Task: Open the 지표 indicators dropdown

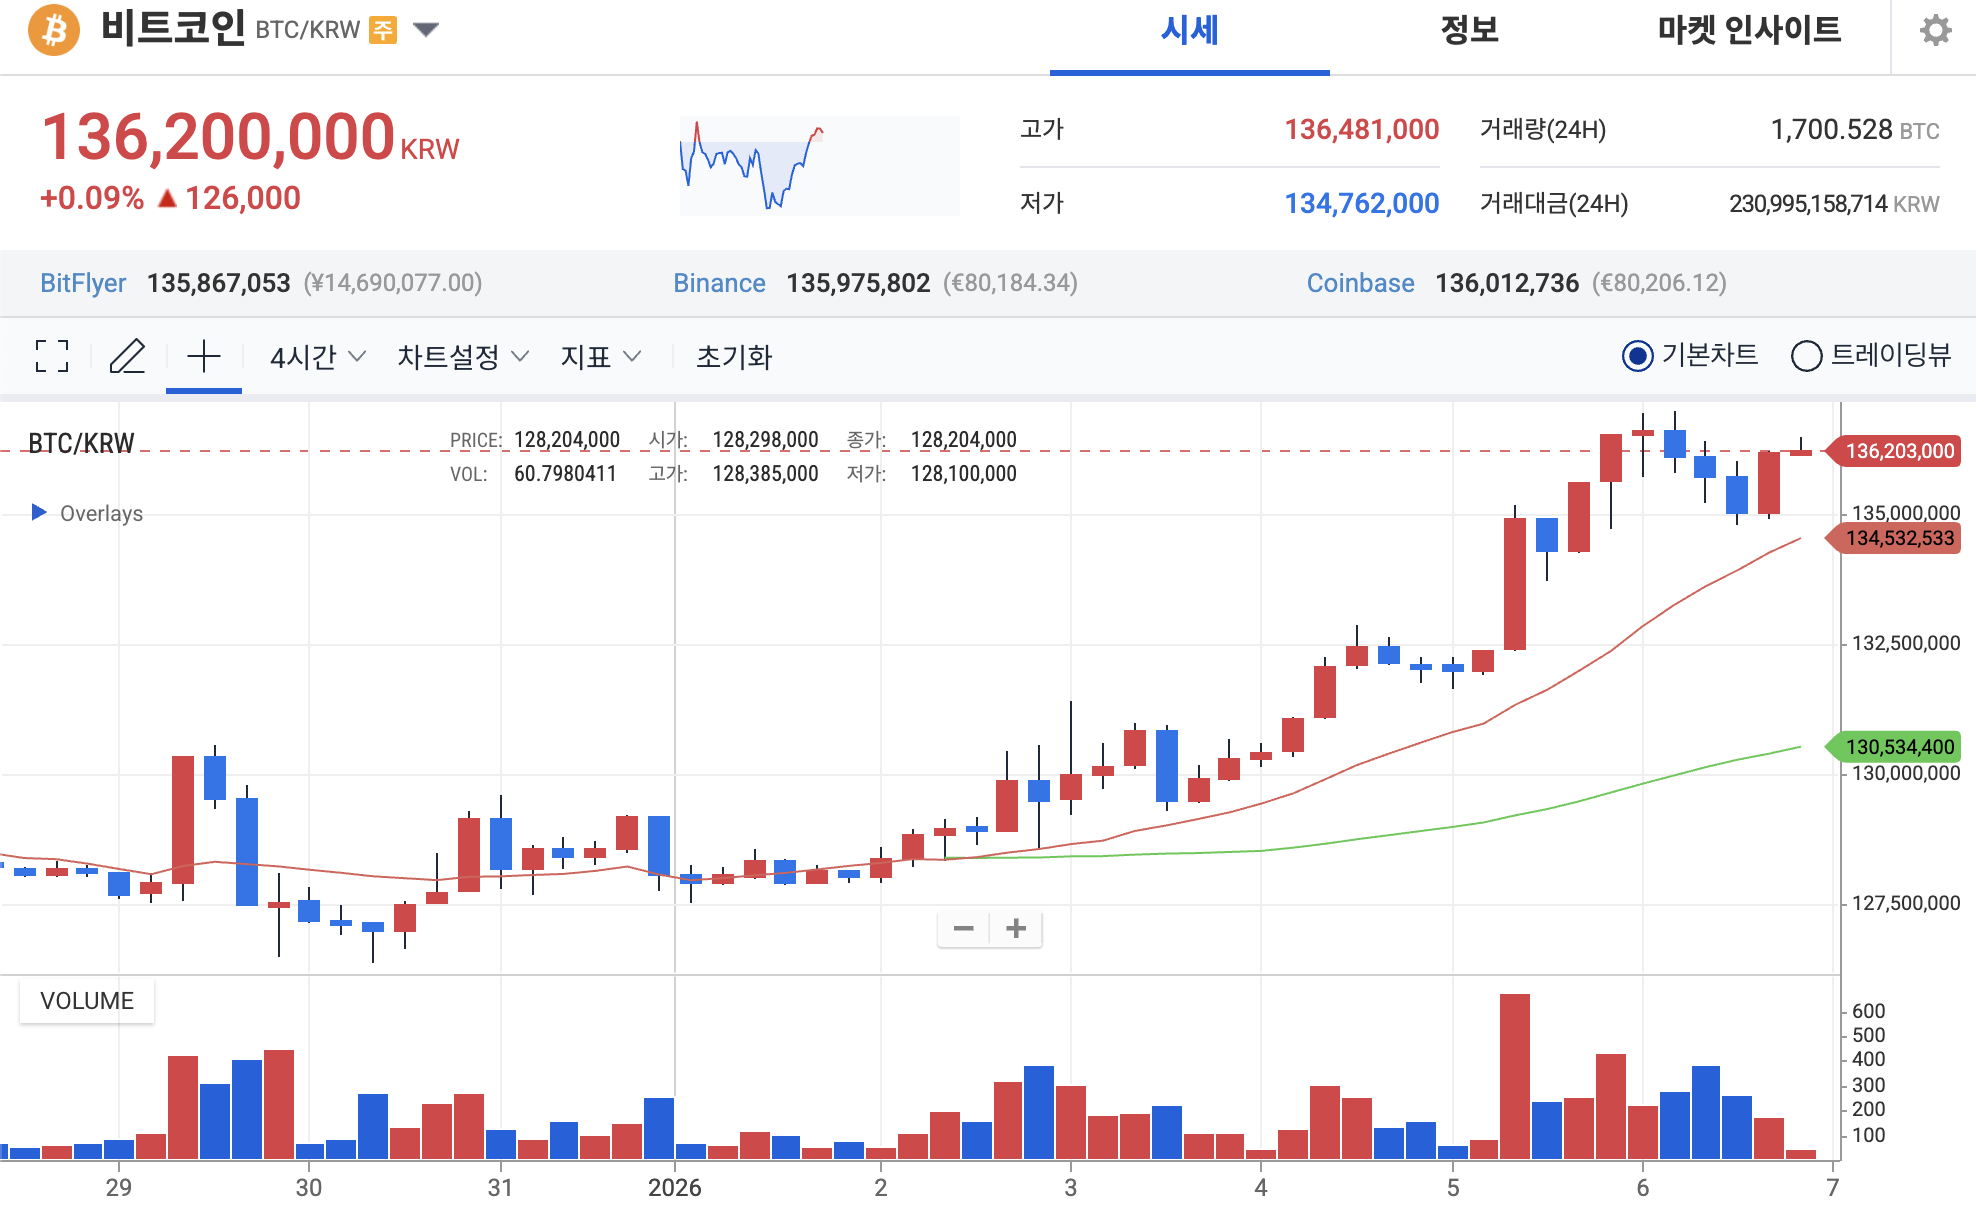Action: tap(600, 357)
